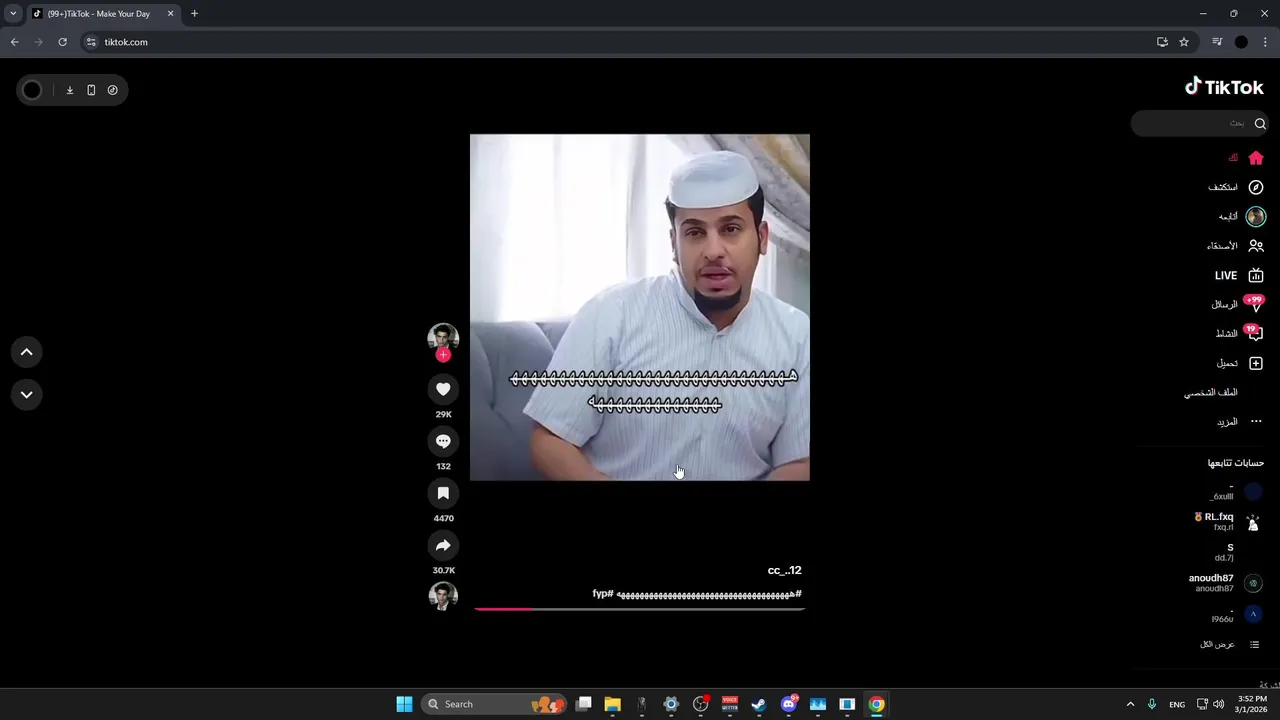
Task: Seek the video using the red progress bar
Action: point(640,608)
